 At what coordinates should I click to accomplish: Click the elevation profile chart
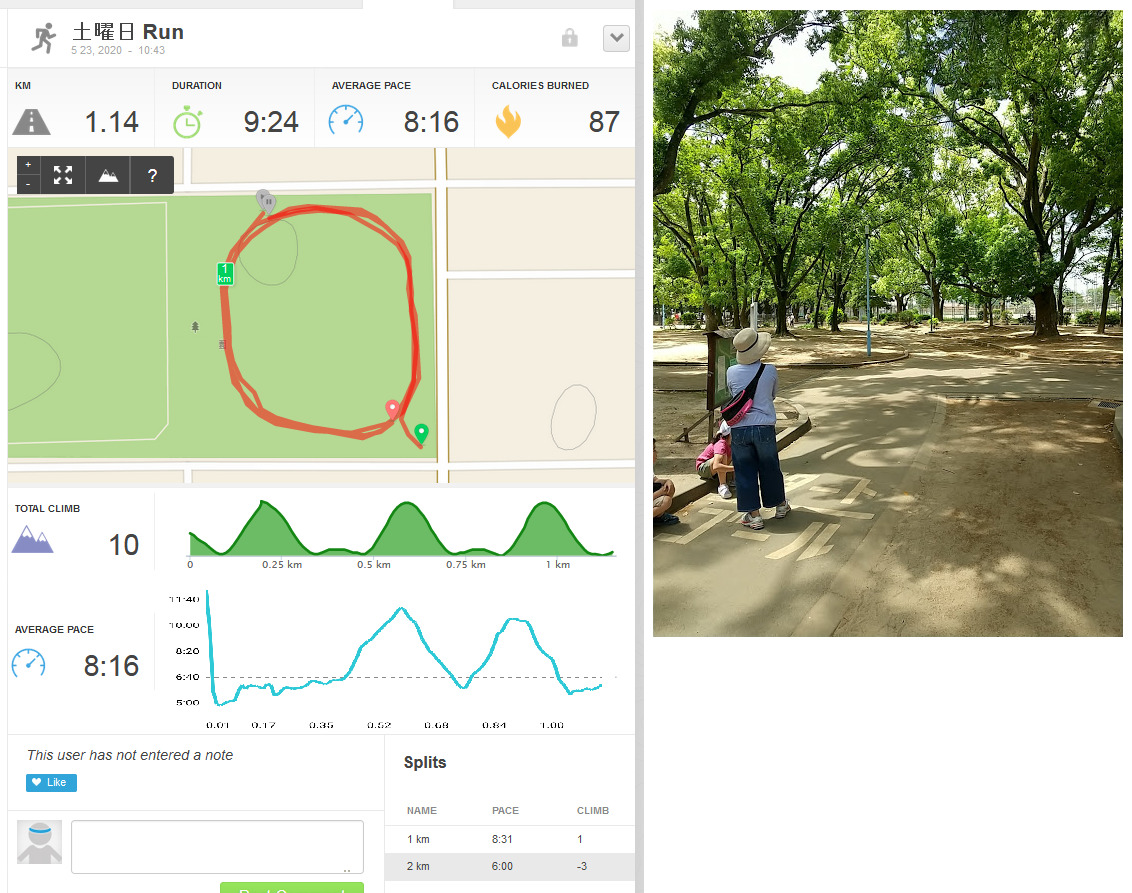pyautogui.click(x=401, y=531)
